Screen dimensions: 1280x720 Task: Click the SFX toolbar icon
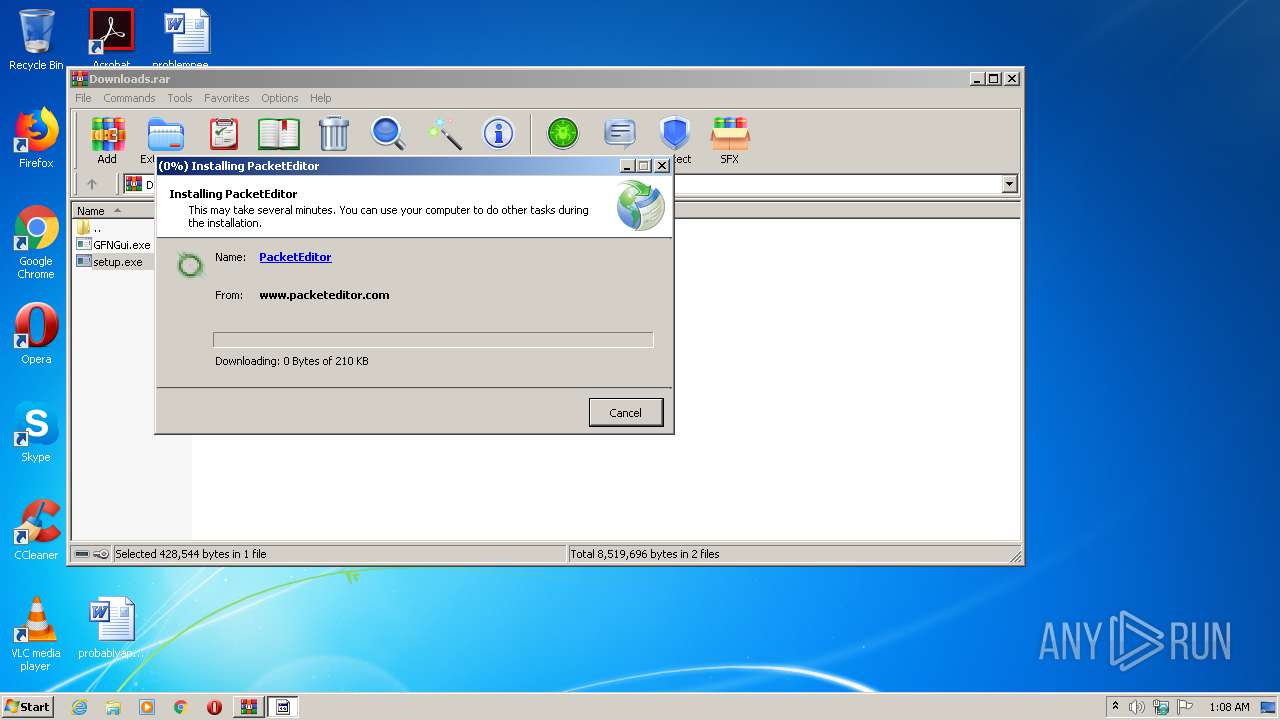730,139
